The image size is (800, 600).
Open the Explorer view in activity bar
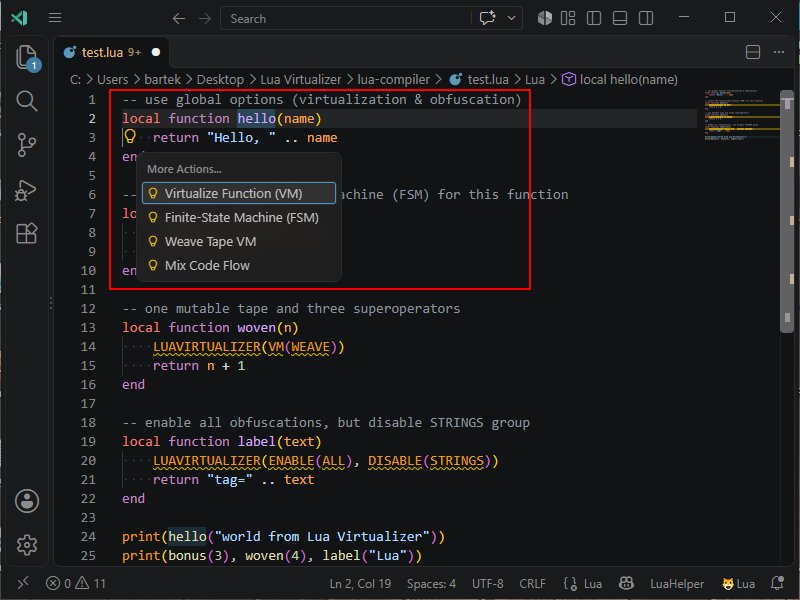(27, 57)
